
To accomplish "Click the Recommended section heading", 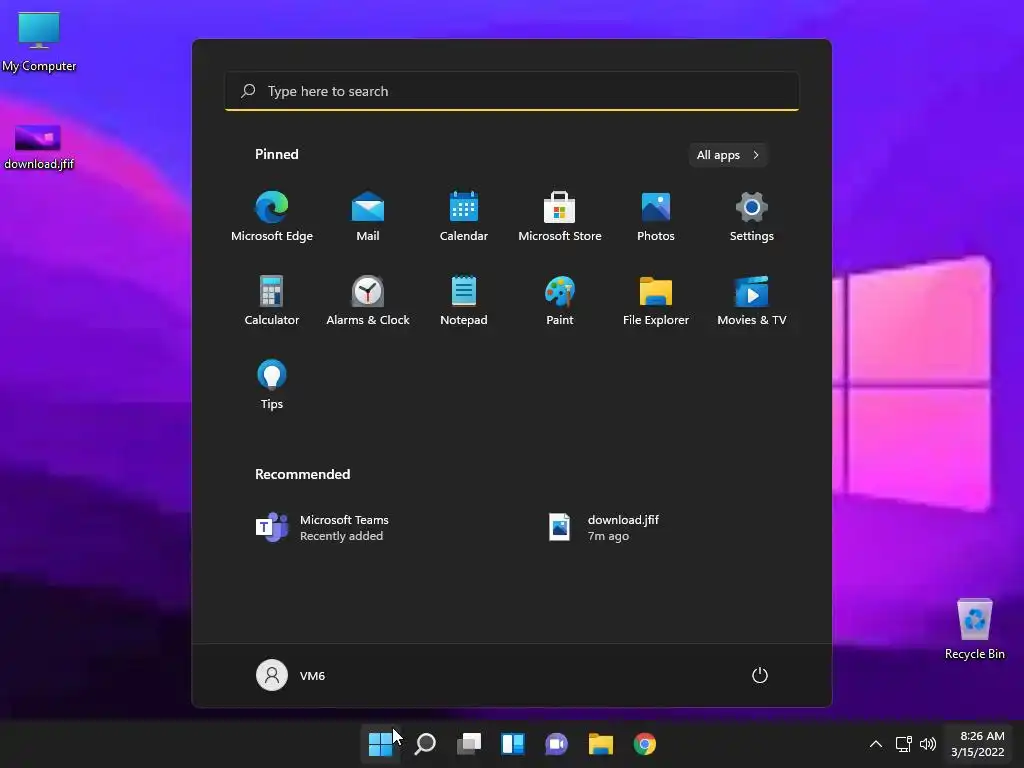I will (x=302, y=474).
